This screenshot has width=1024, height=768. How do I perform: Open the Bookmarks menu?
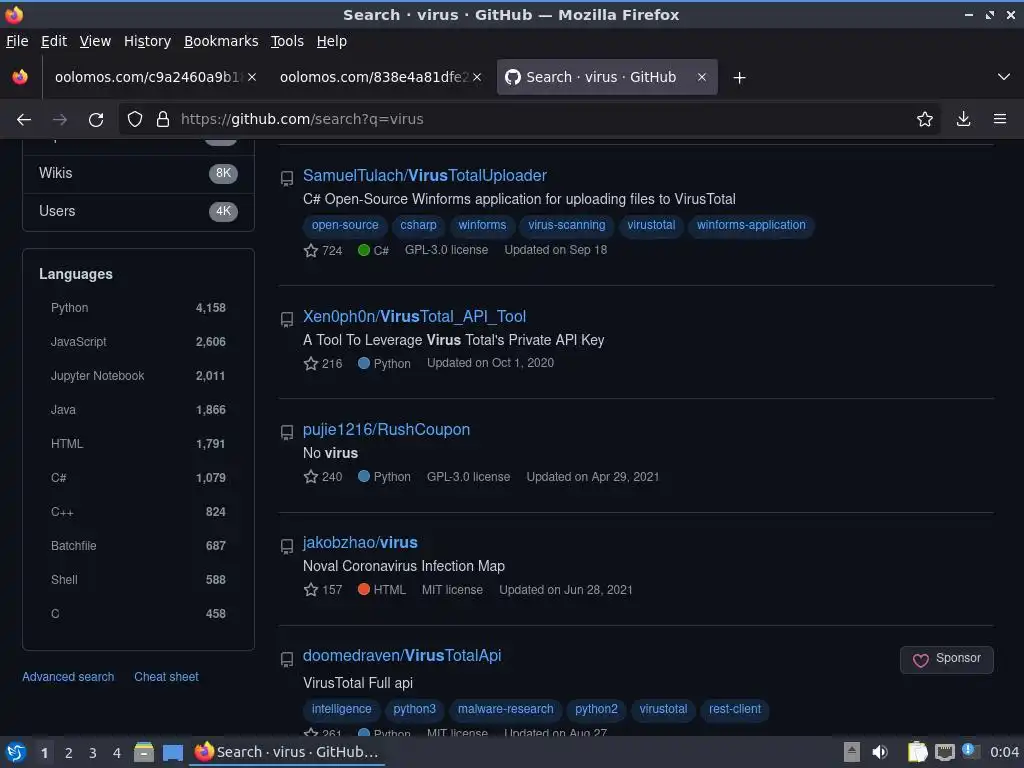point(221,41)
